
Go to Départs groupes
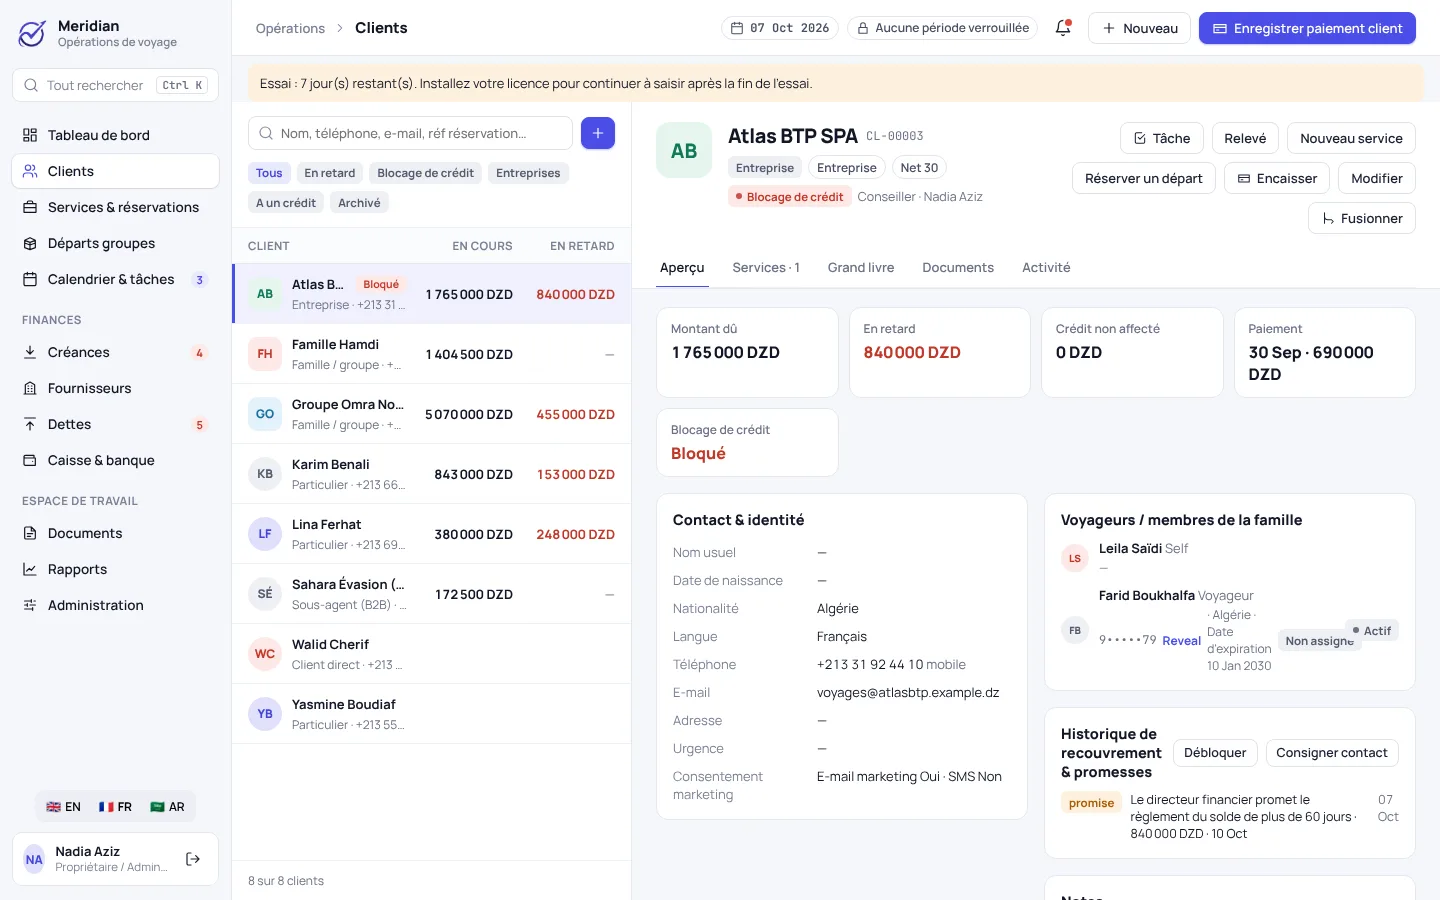click(x=115, y=243)
